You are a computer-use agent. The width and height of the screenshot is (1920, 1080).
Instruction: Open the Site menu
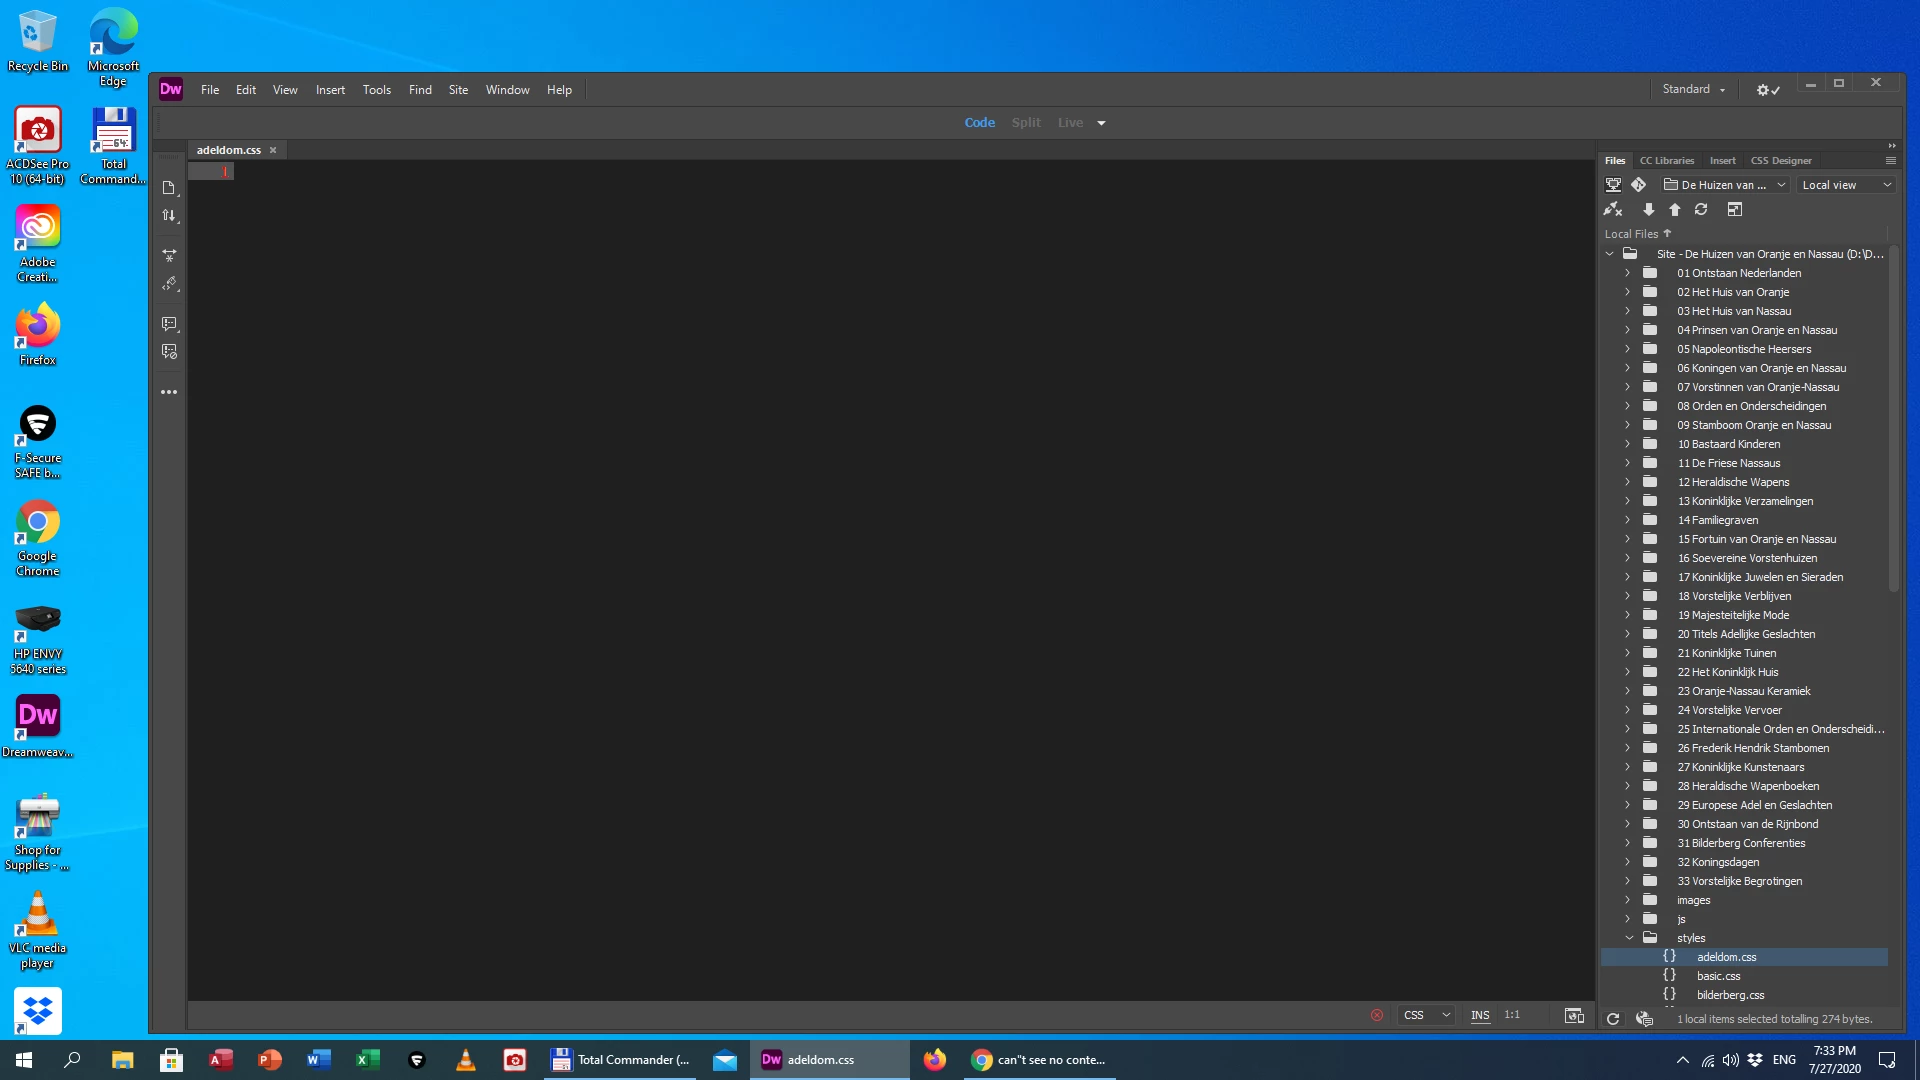(x=458, y=90)
